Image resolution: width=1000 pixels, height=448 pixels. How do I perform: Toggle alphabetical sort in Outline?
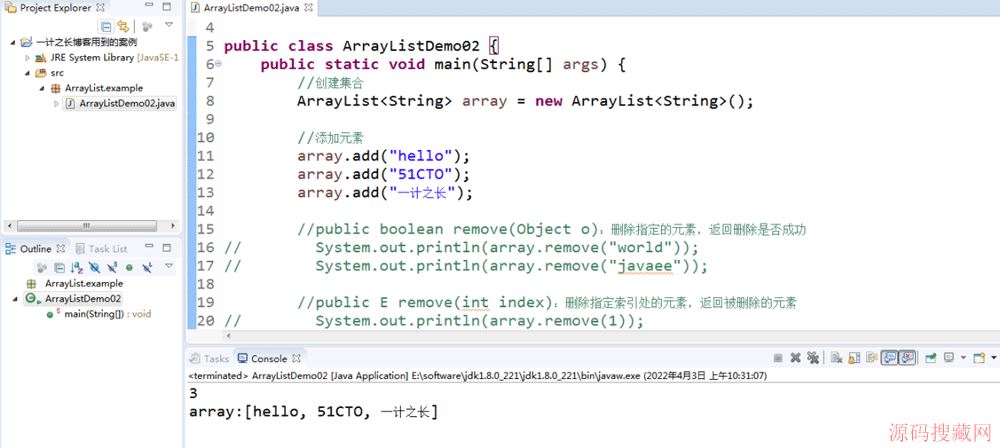[x=77, y=267]
